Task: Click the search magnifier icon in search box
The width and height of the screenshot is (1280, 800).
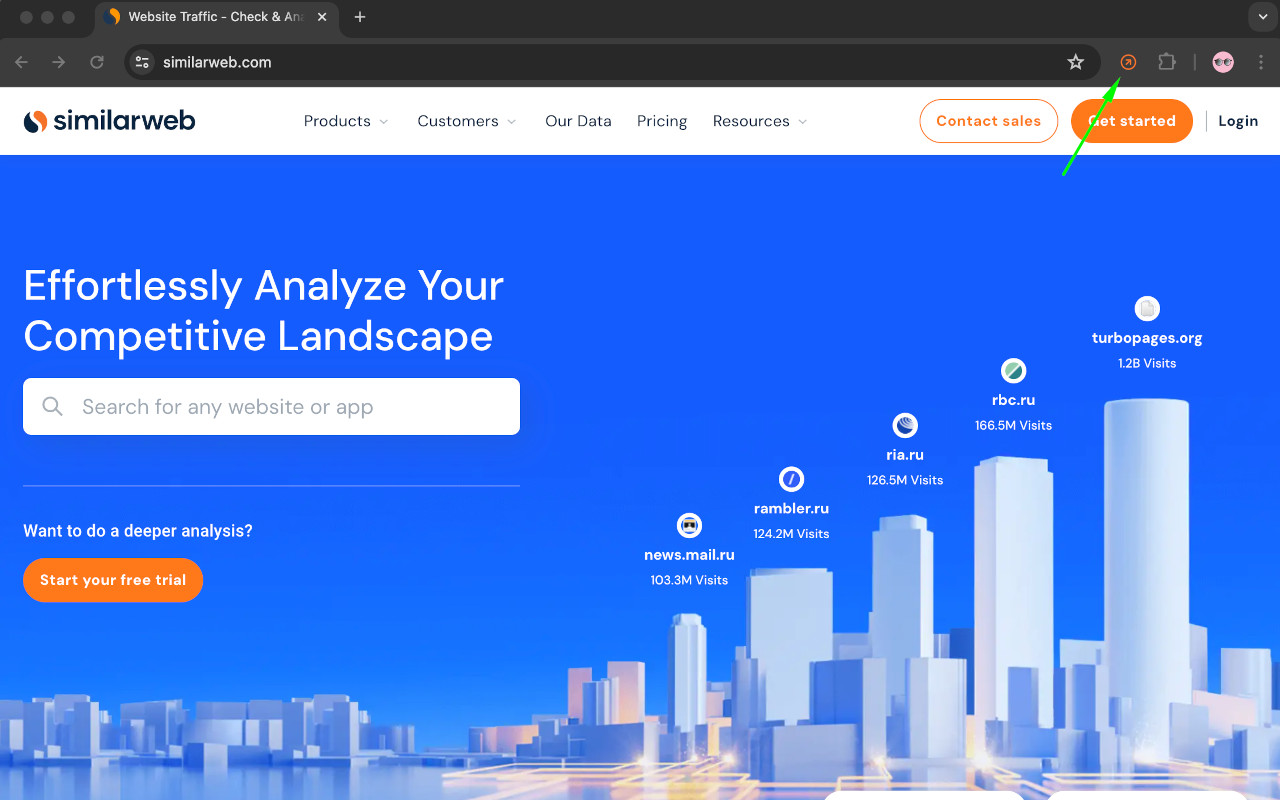Action: coord(53,407)
